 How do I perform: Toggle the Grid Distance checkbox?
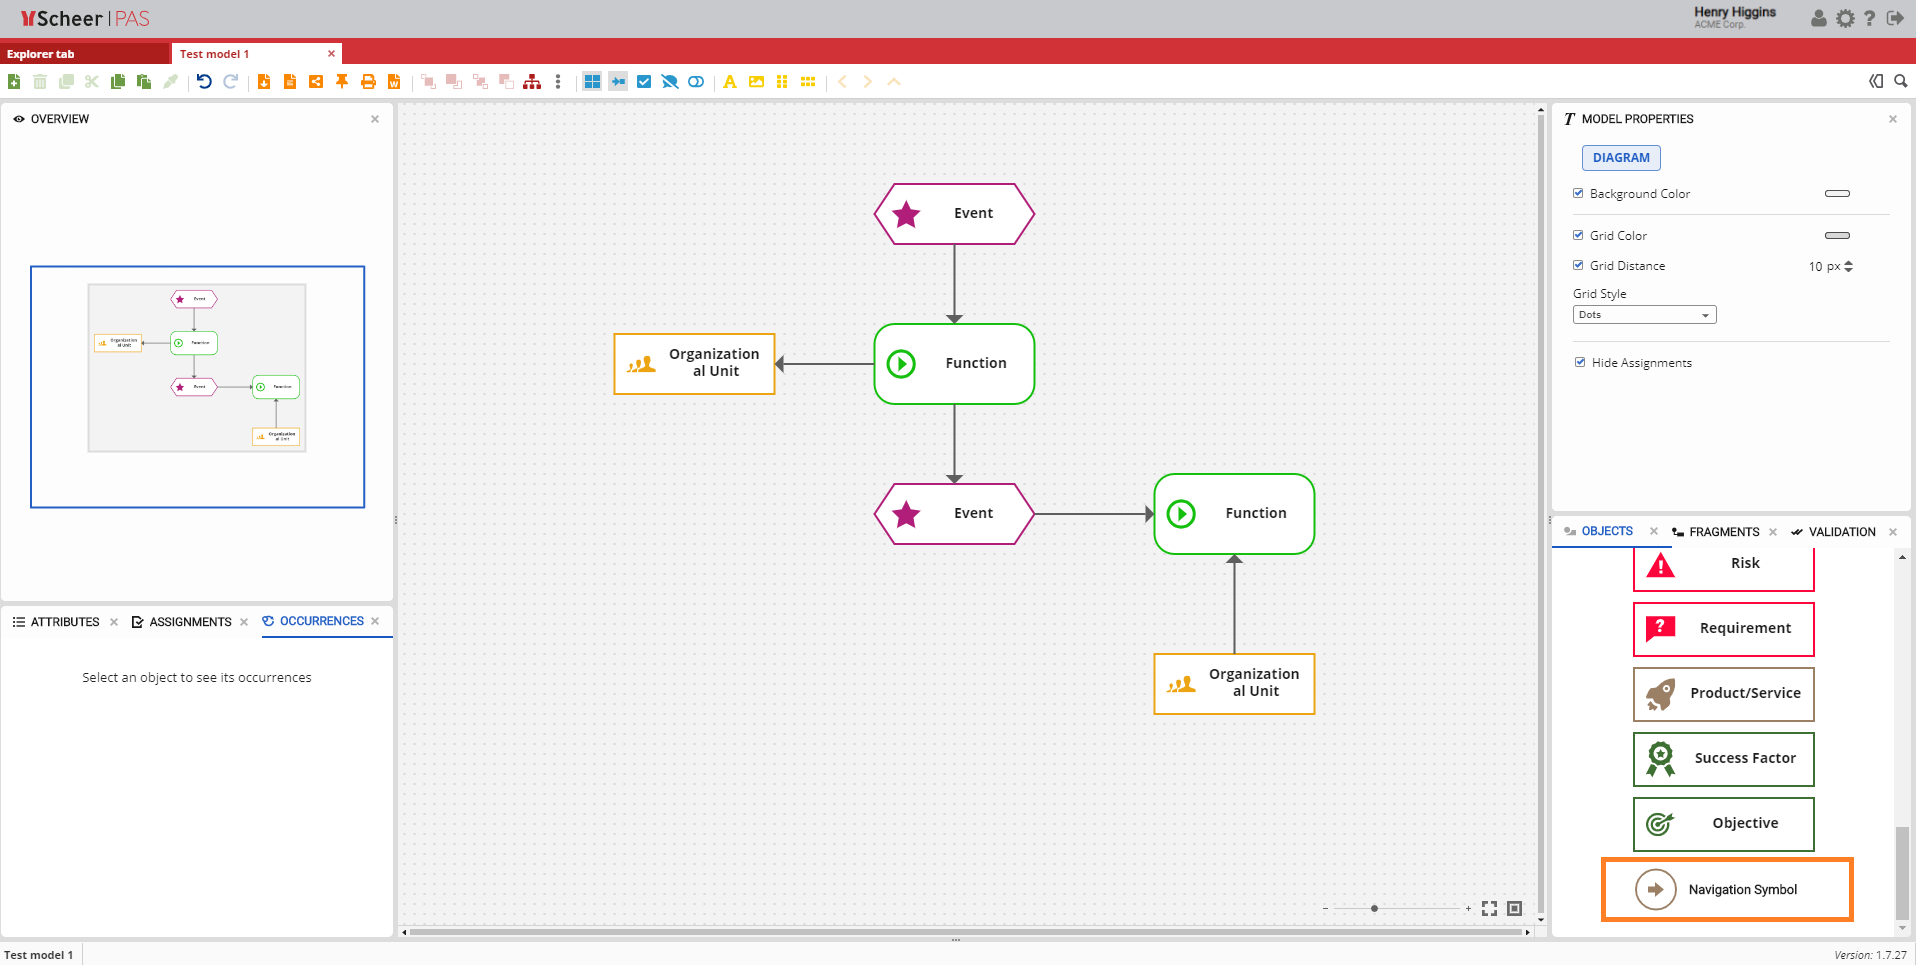pos(1578,265)
